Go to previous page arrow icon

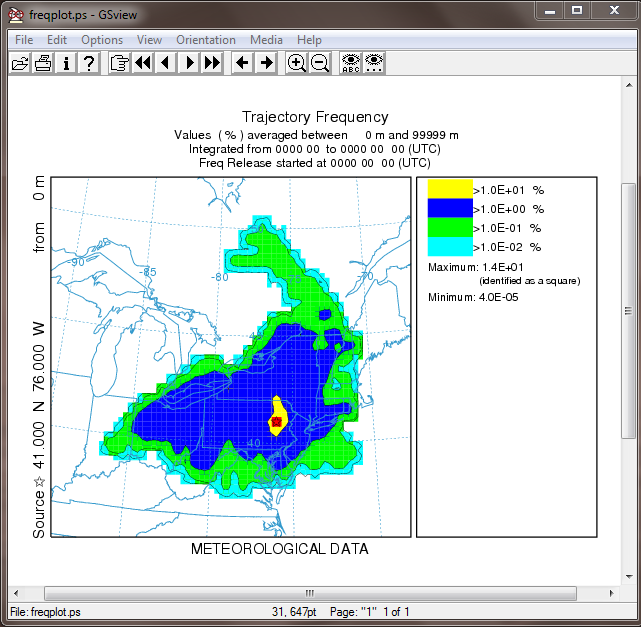coord(166,63)
